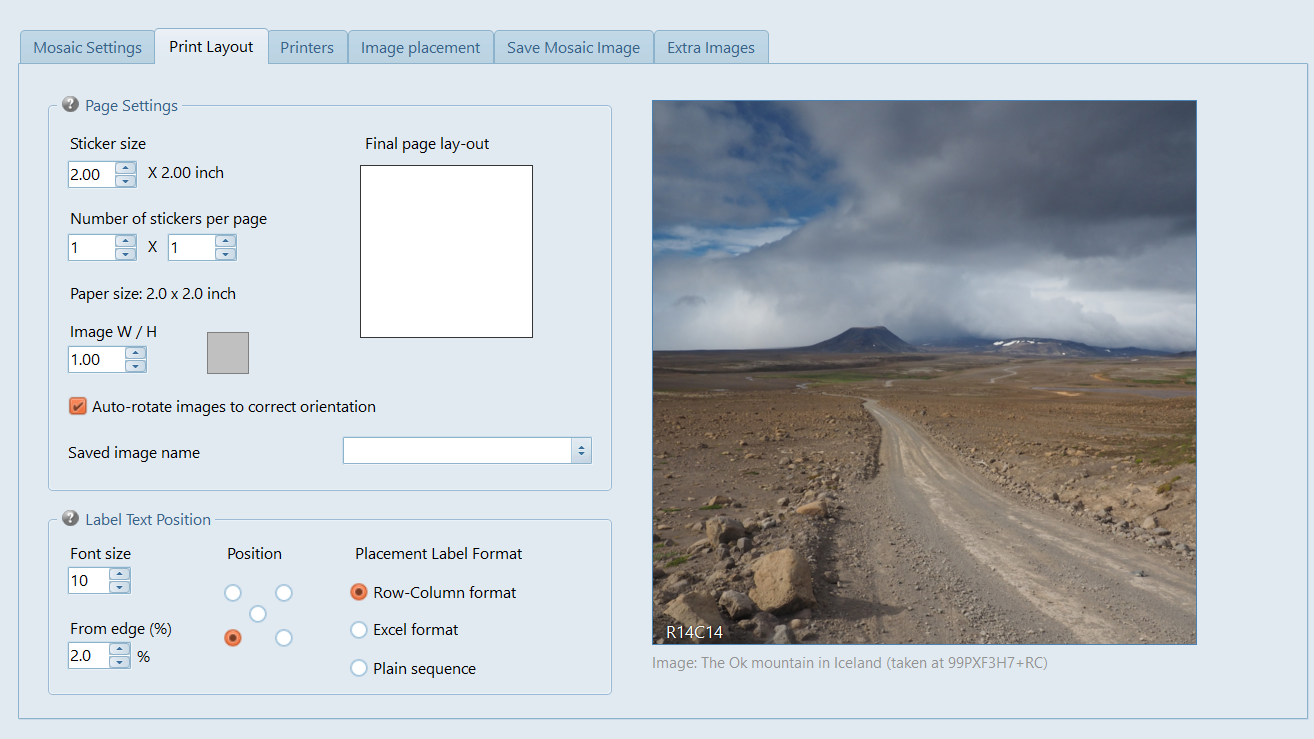This screenshot has width=1314, height=739.
Task: Open the Printers tab
Action: click(307, 47)
